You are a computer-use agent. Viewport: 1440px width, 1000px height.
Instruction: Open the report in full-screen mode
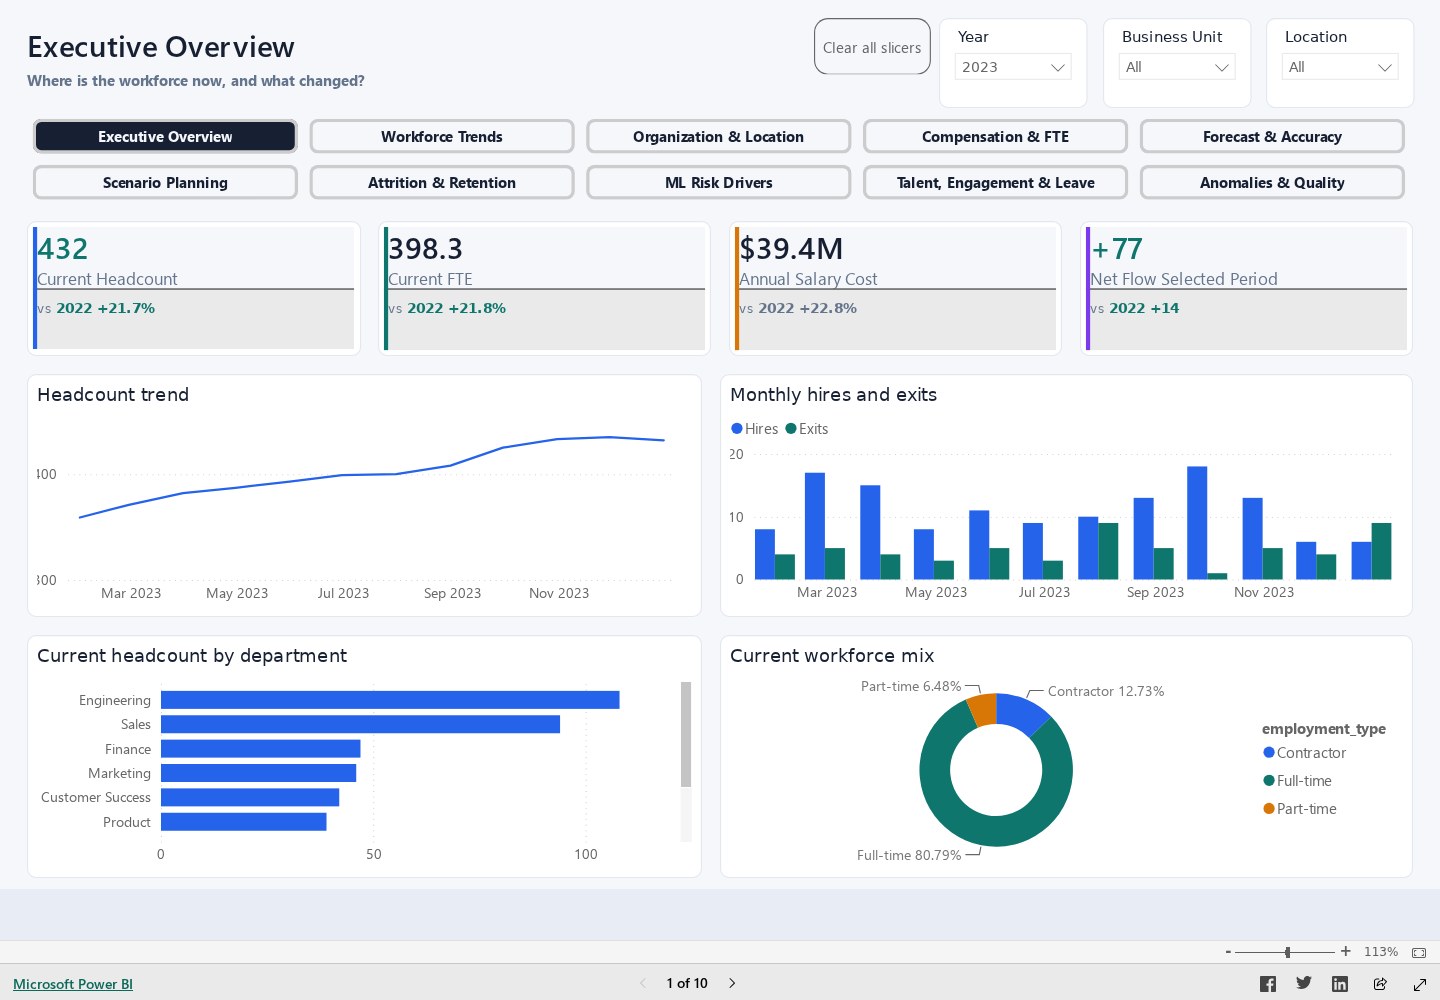point(1419,984)
